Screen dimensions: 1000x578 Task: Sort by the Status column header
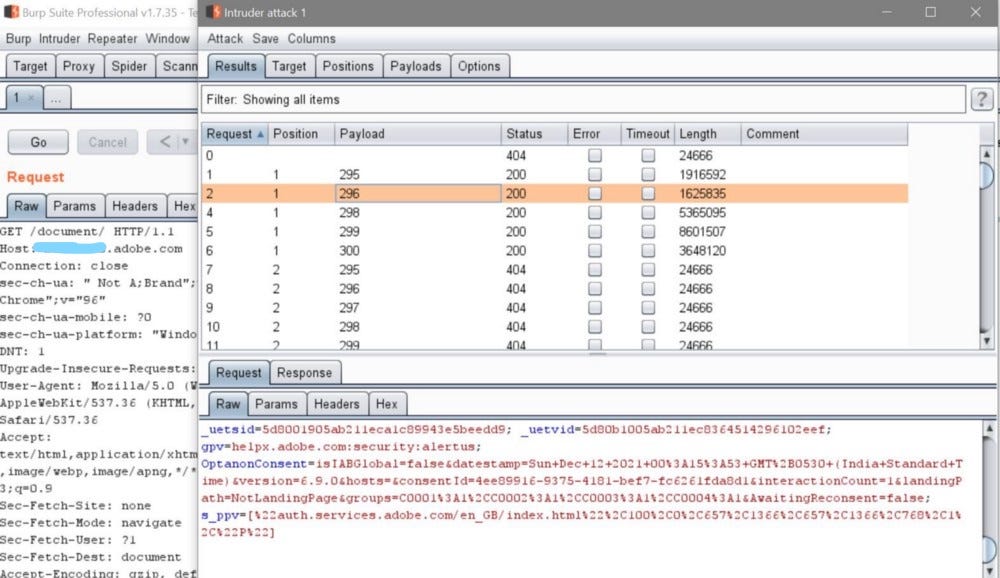(x=534, y=134)
